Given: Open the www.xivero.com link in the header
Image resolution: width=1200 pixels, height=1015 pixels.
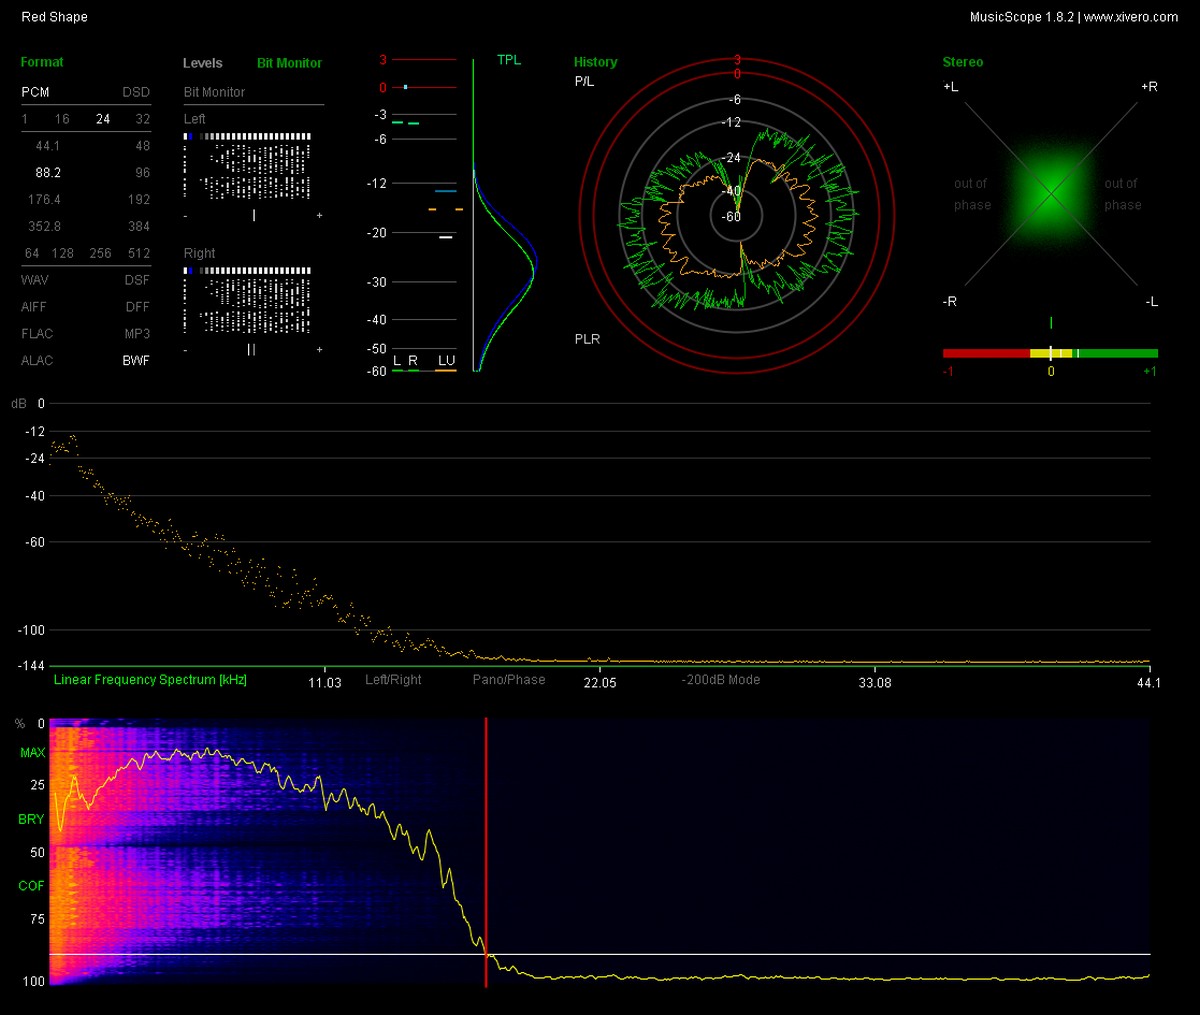Looking at the screenshot, I should (x=1131, y=17).
